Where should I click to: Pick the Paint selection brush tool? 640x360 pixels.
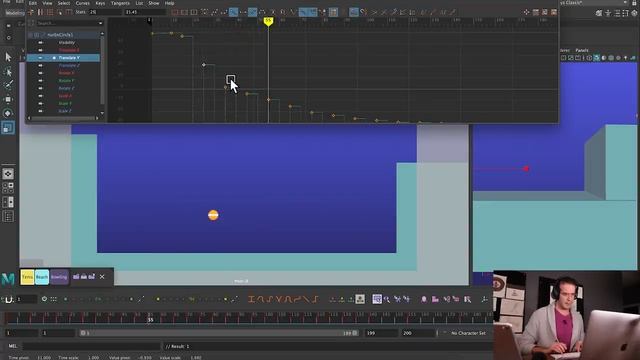[8, 85]
